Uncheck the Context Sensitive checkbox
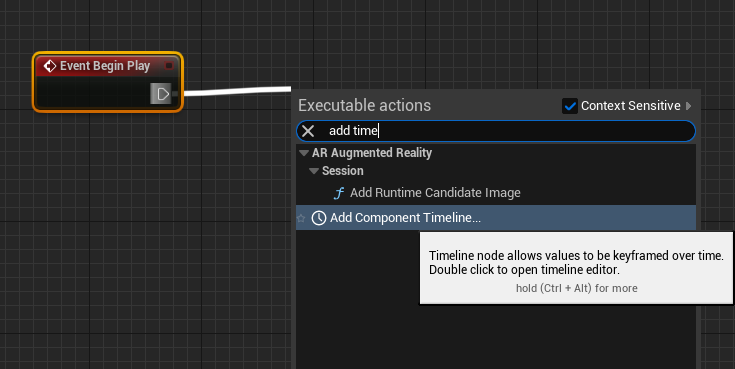This screenshot has width=735, height=369. coord(570,106)
